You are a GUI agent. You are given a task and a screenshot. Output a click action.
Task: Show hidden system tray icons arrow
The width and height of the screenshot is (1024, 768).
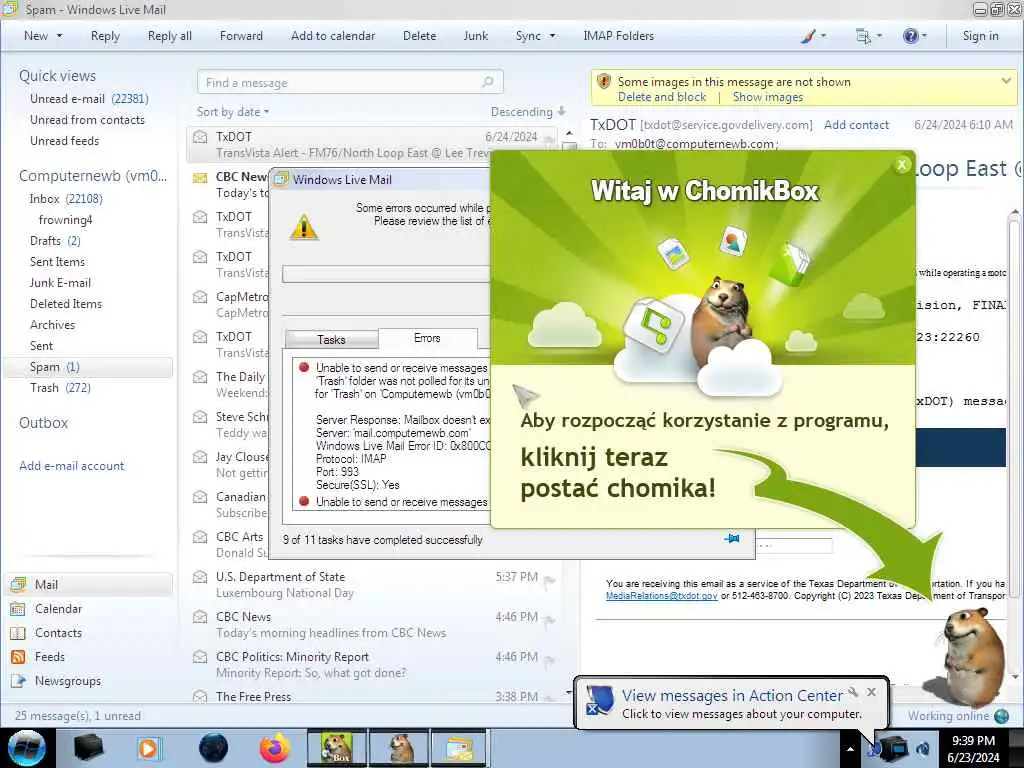[850, 749]
